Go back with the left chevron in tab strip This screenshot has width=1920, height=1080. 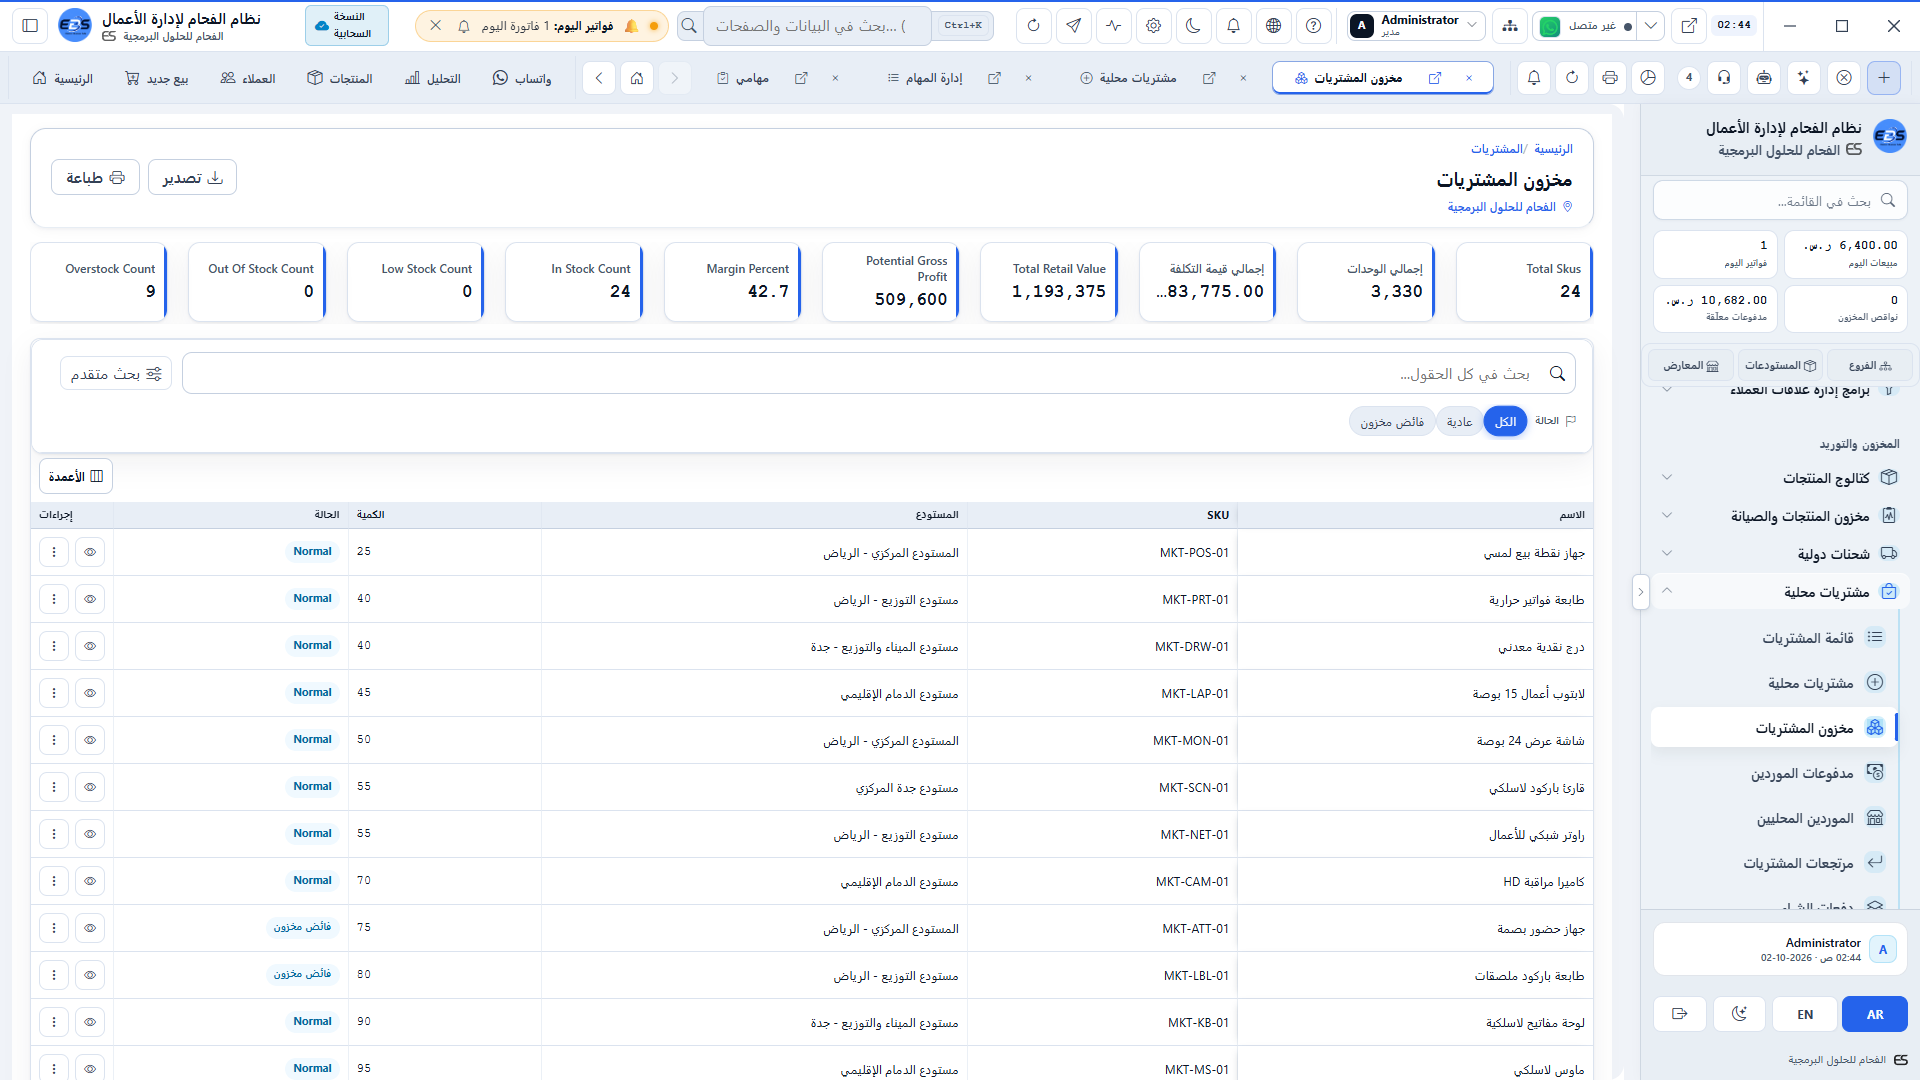pyautogui.click(x=598, y=78)
